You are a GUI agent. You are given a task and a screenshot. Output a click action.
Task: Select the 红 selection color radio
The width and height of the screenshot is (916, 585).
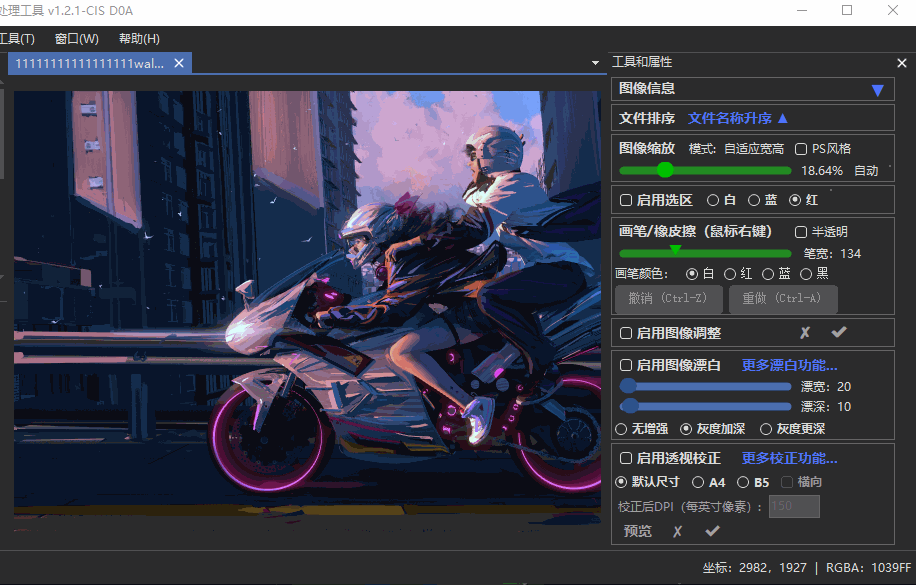pos(794,200)
